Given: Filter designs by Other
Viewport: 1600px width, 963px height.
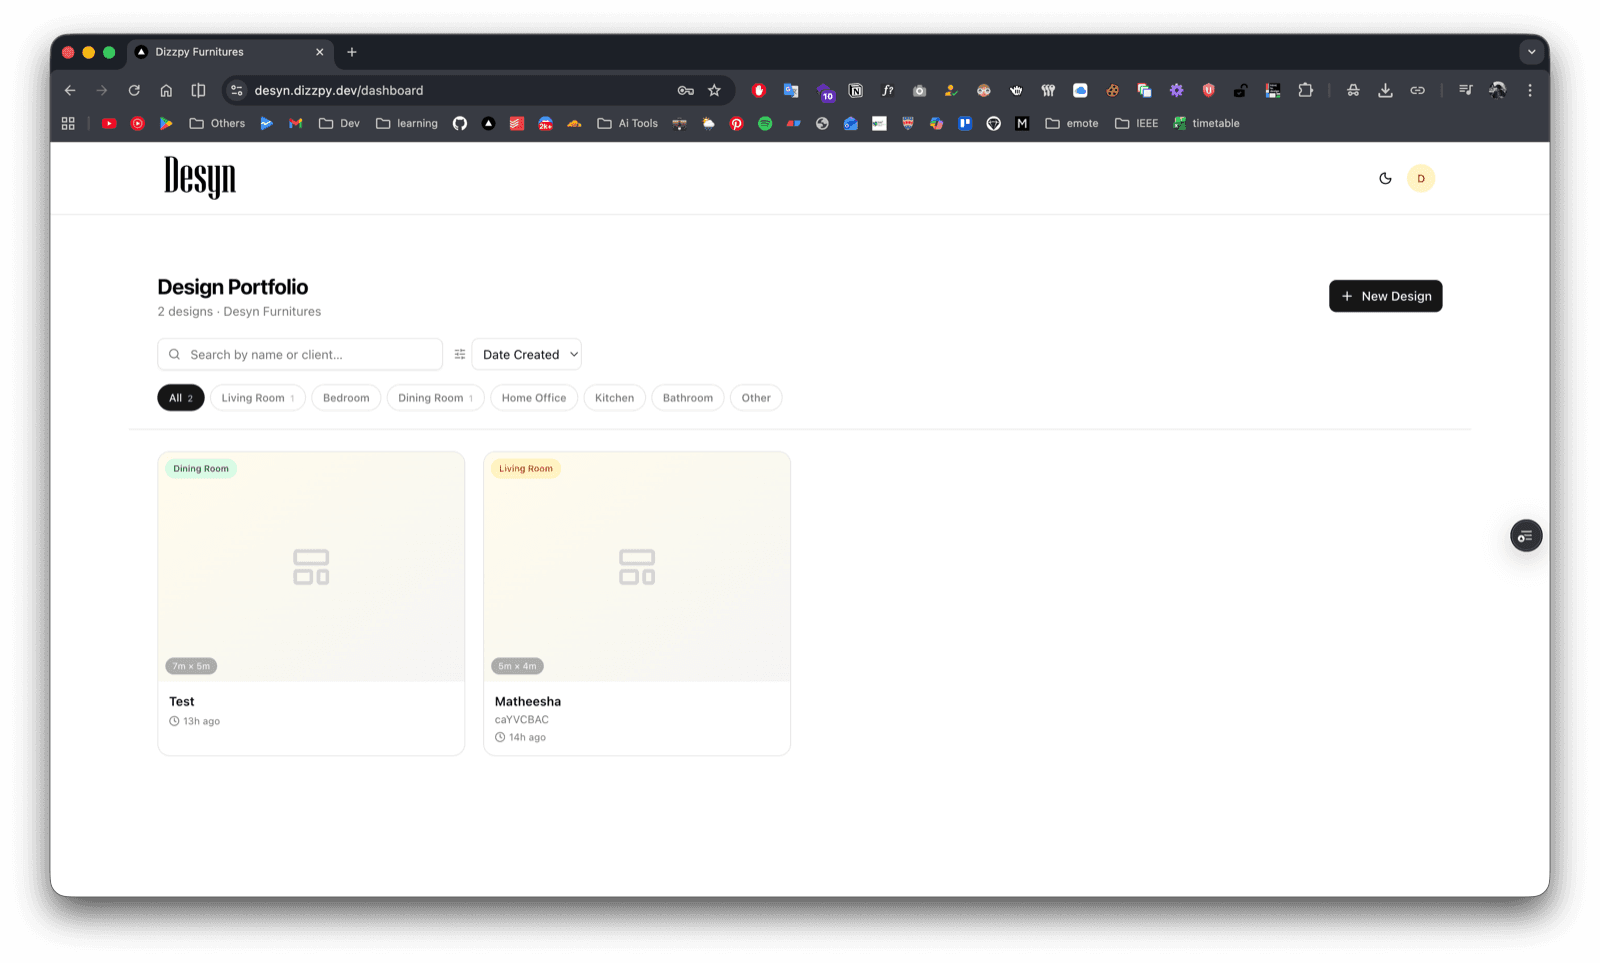Looking at the screenshot, I should click(756, 398).
